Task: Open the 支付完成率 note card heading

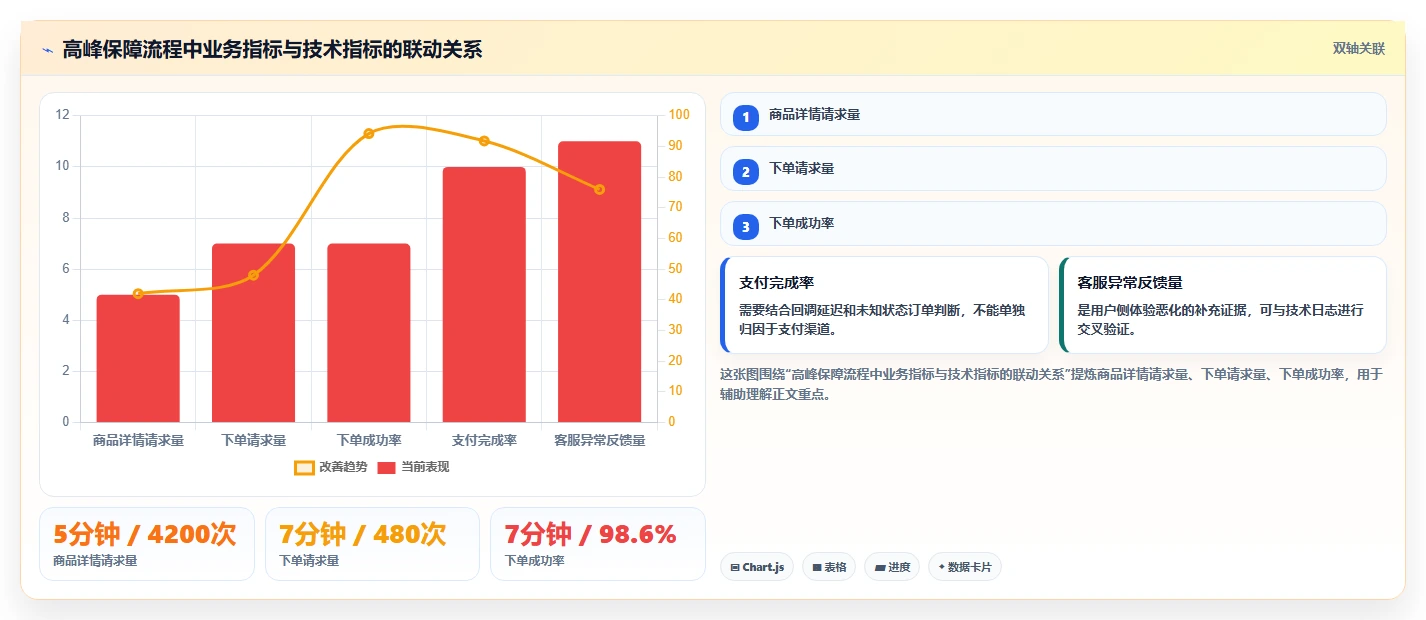Action: tap(776, 283)
